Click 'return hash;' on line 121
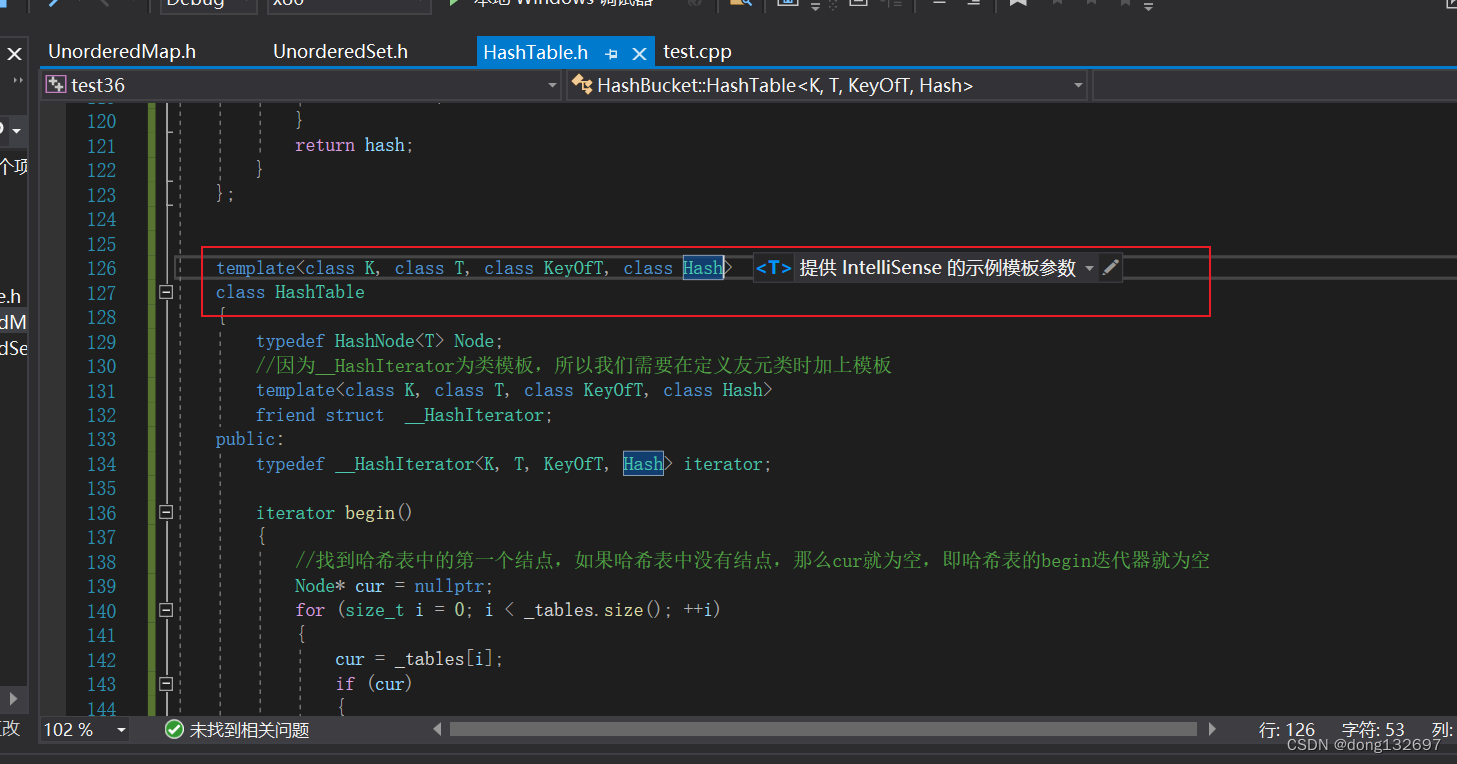 coord(354,146)
